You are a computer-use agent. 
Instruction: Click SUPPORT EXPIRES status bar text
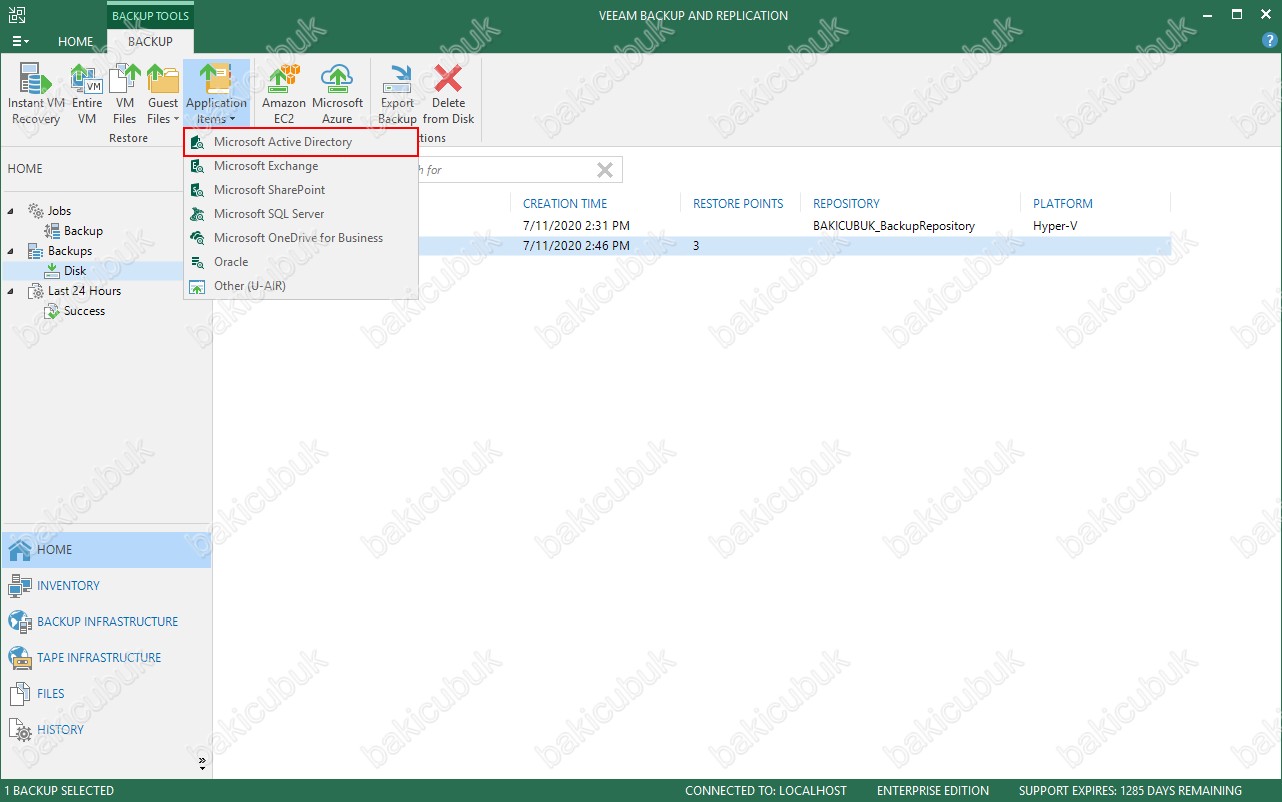[x=1130, y=791]
